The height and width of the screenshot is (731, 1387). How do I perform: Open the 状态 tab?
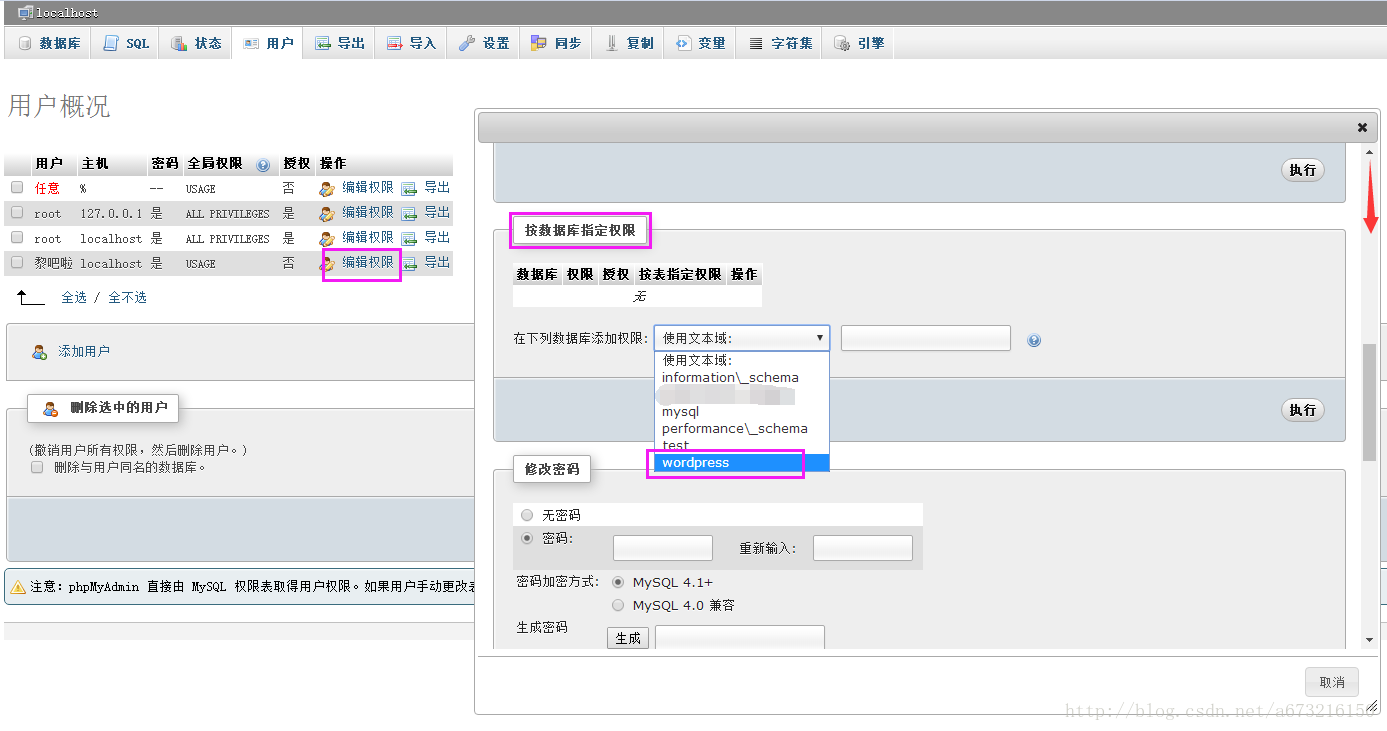click(196, 43)
